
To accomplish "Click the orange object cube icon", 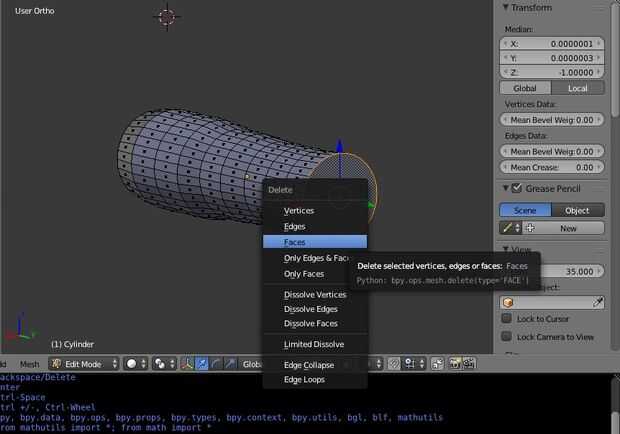I will point(508,303).
